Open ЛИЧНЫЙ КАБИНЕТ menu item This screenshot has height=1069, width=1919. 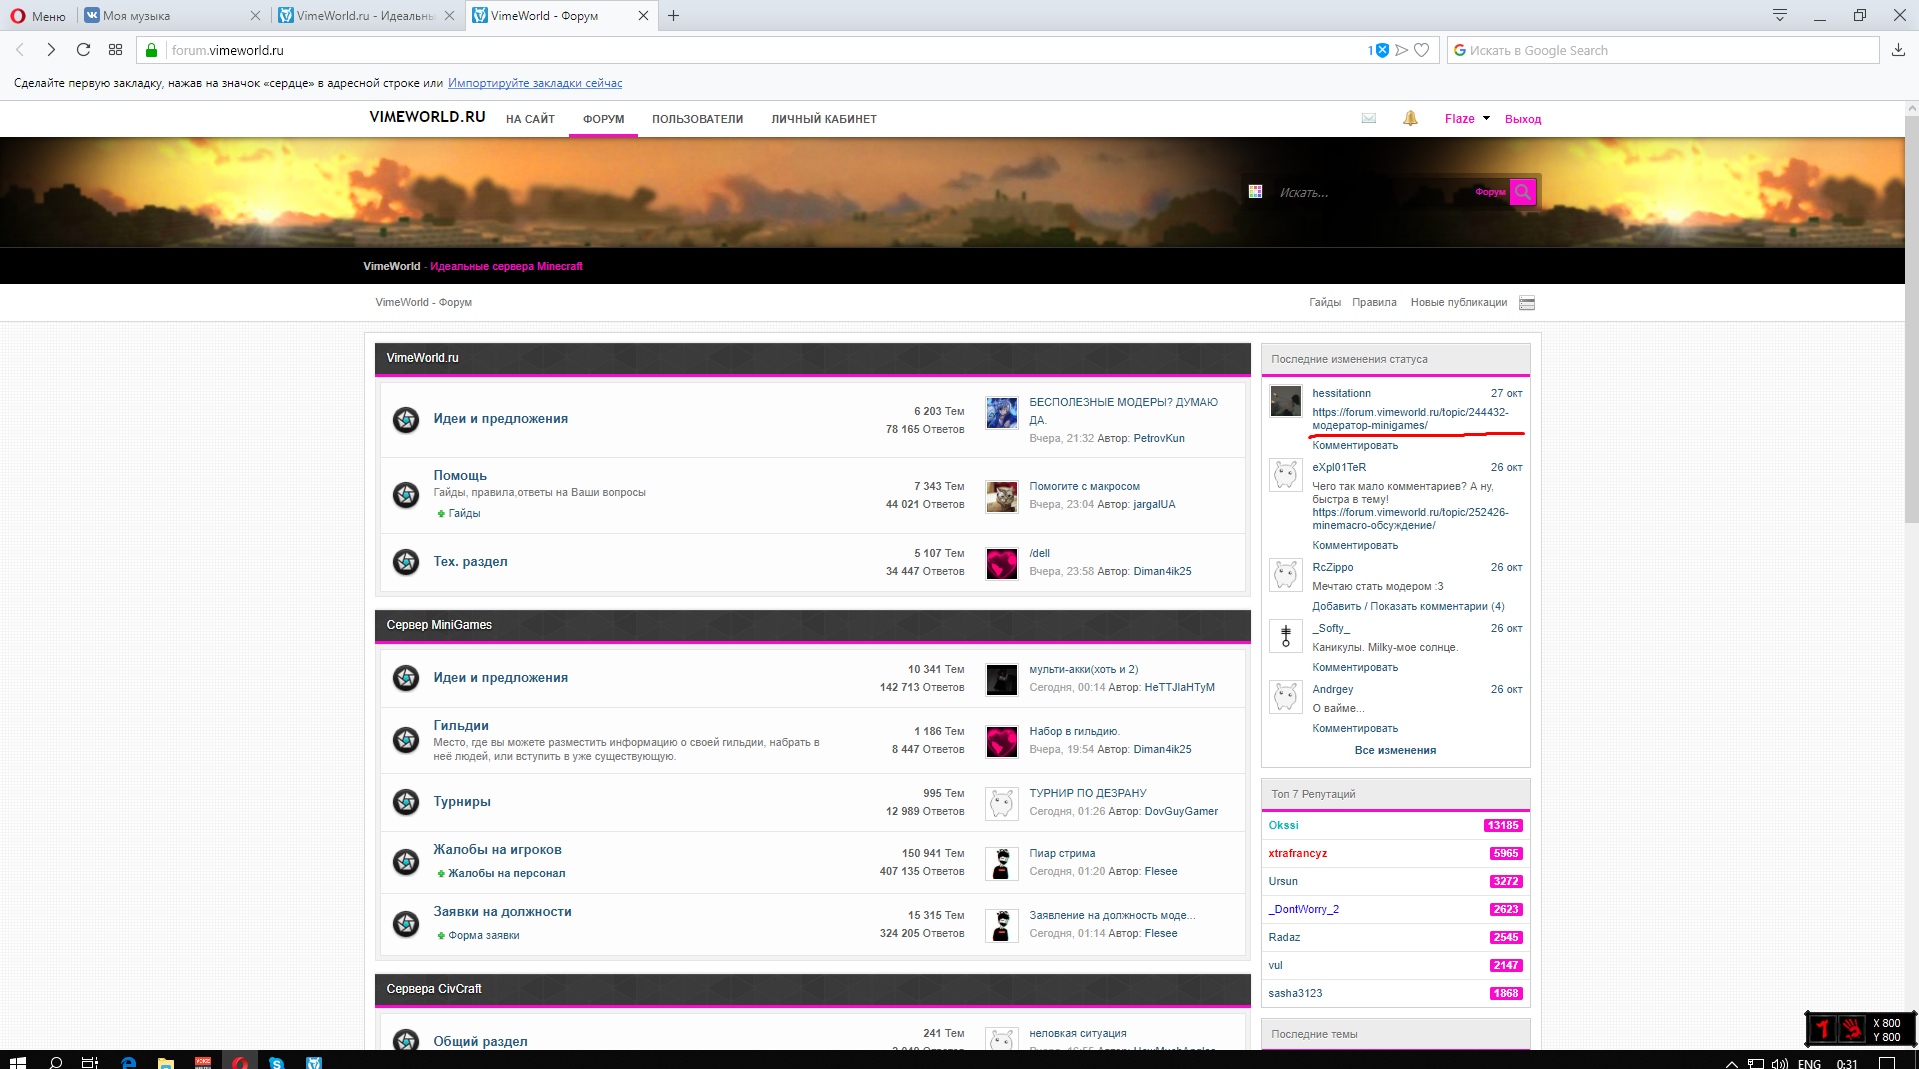(824, 119)
